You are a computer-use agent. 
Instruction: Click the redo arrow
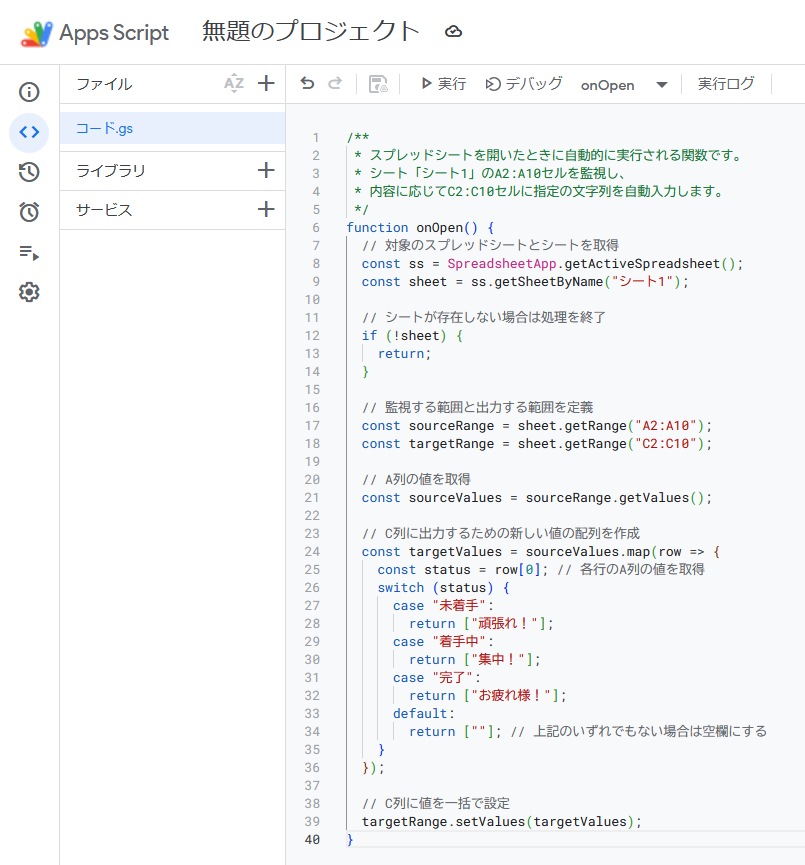pos(335,84)
